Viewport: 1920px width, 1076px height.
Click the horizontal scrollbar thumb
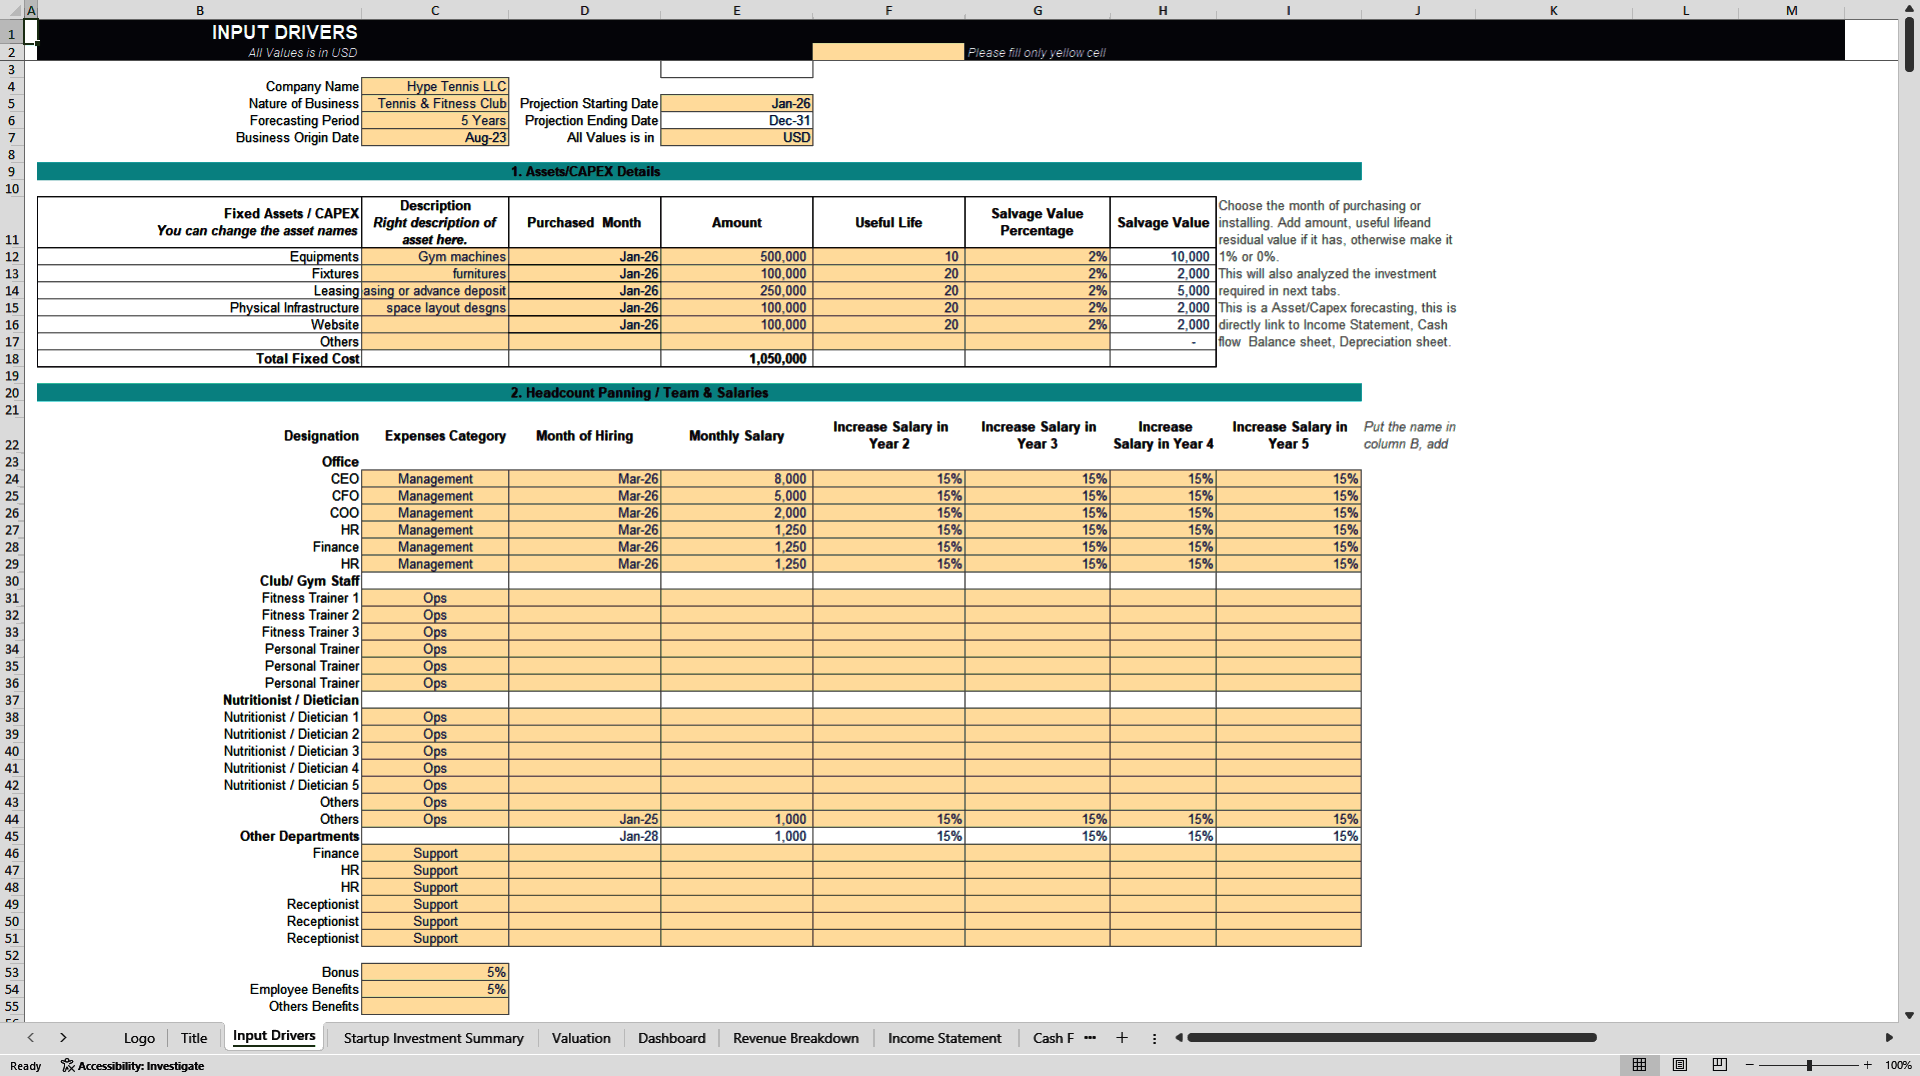[1392, 1038]
